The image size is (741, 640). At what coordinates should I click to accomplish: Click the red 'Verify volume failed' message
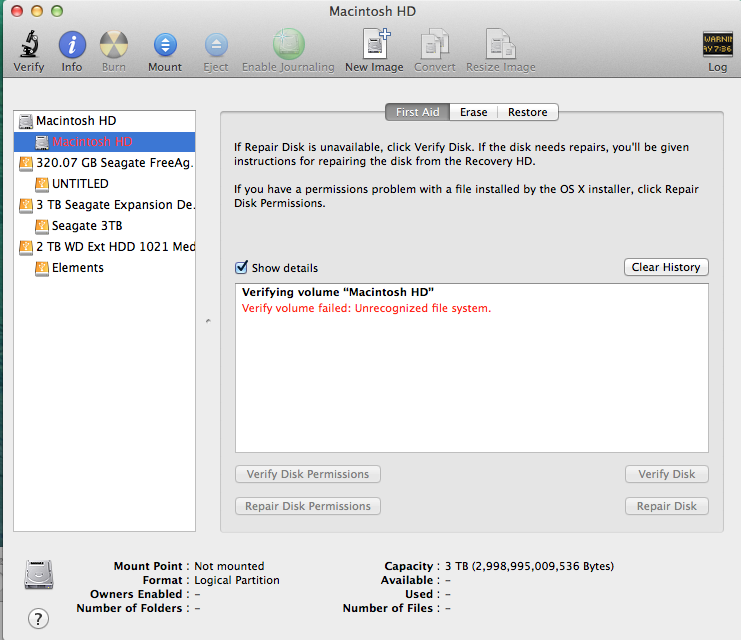click(366, 308)
